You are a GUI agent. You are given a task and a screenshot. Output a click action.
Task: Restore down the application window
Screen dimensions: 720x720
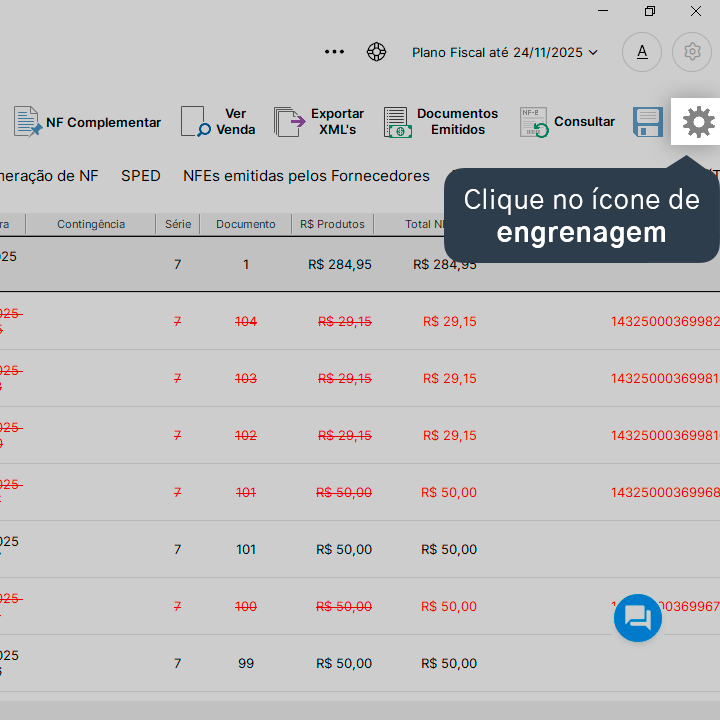click(650, 11)
